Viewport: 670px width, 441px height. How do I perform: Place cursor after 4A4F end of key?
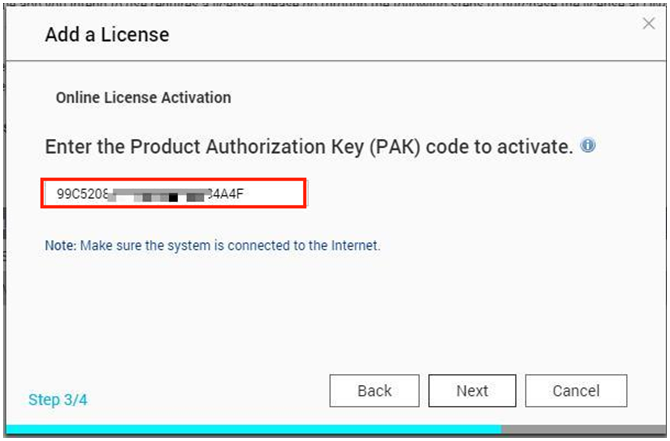(x=244, y=194)
